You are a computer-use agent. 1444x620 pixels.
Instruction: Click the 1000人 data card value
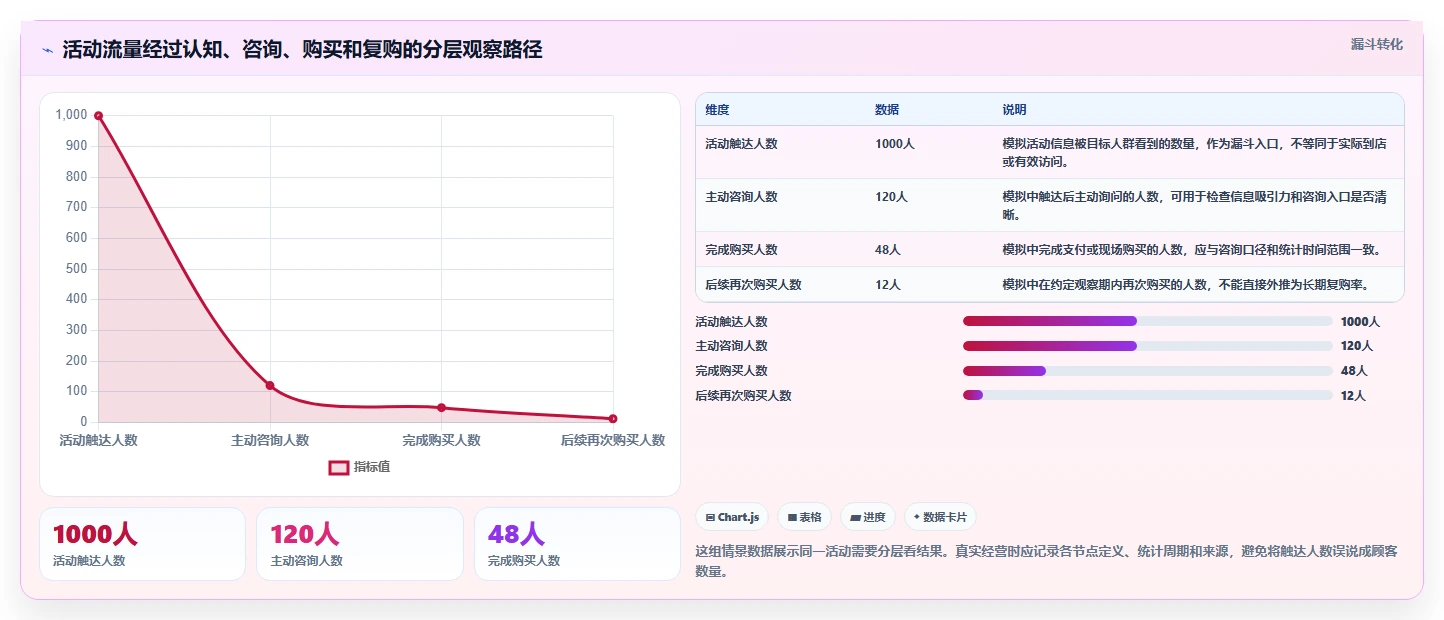94,535
